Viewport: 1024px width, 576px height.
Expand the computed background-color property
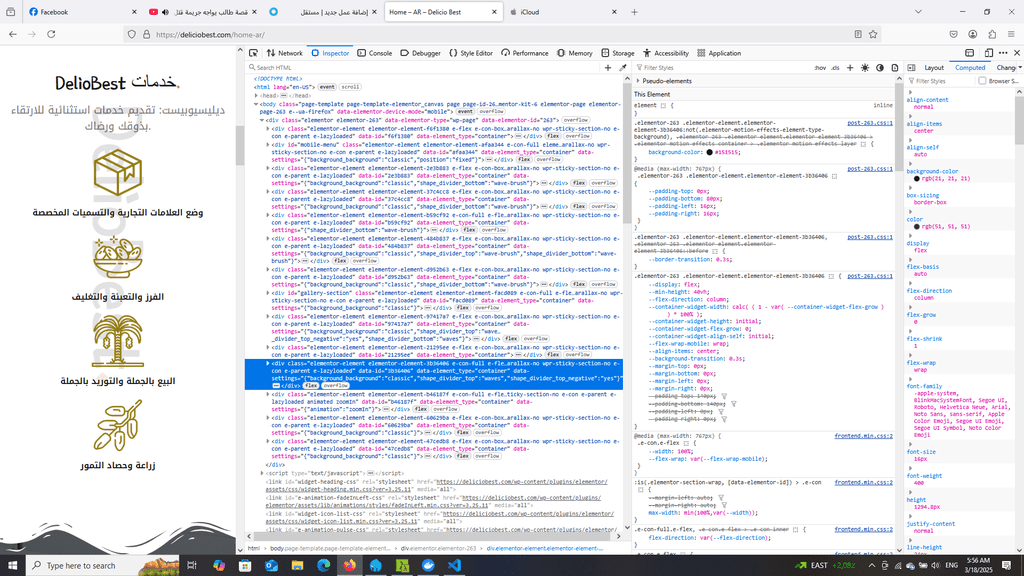910,164
